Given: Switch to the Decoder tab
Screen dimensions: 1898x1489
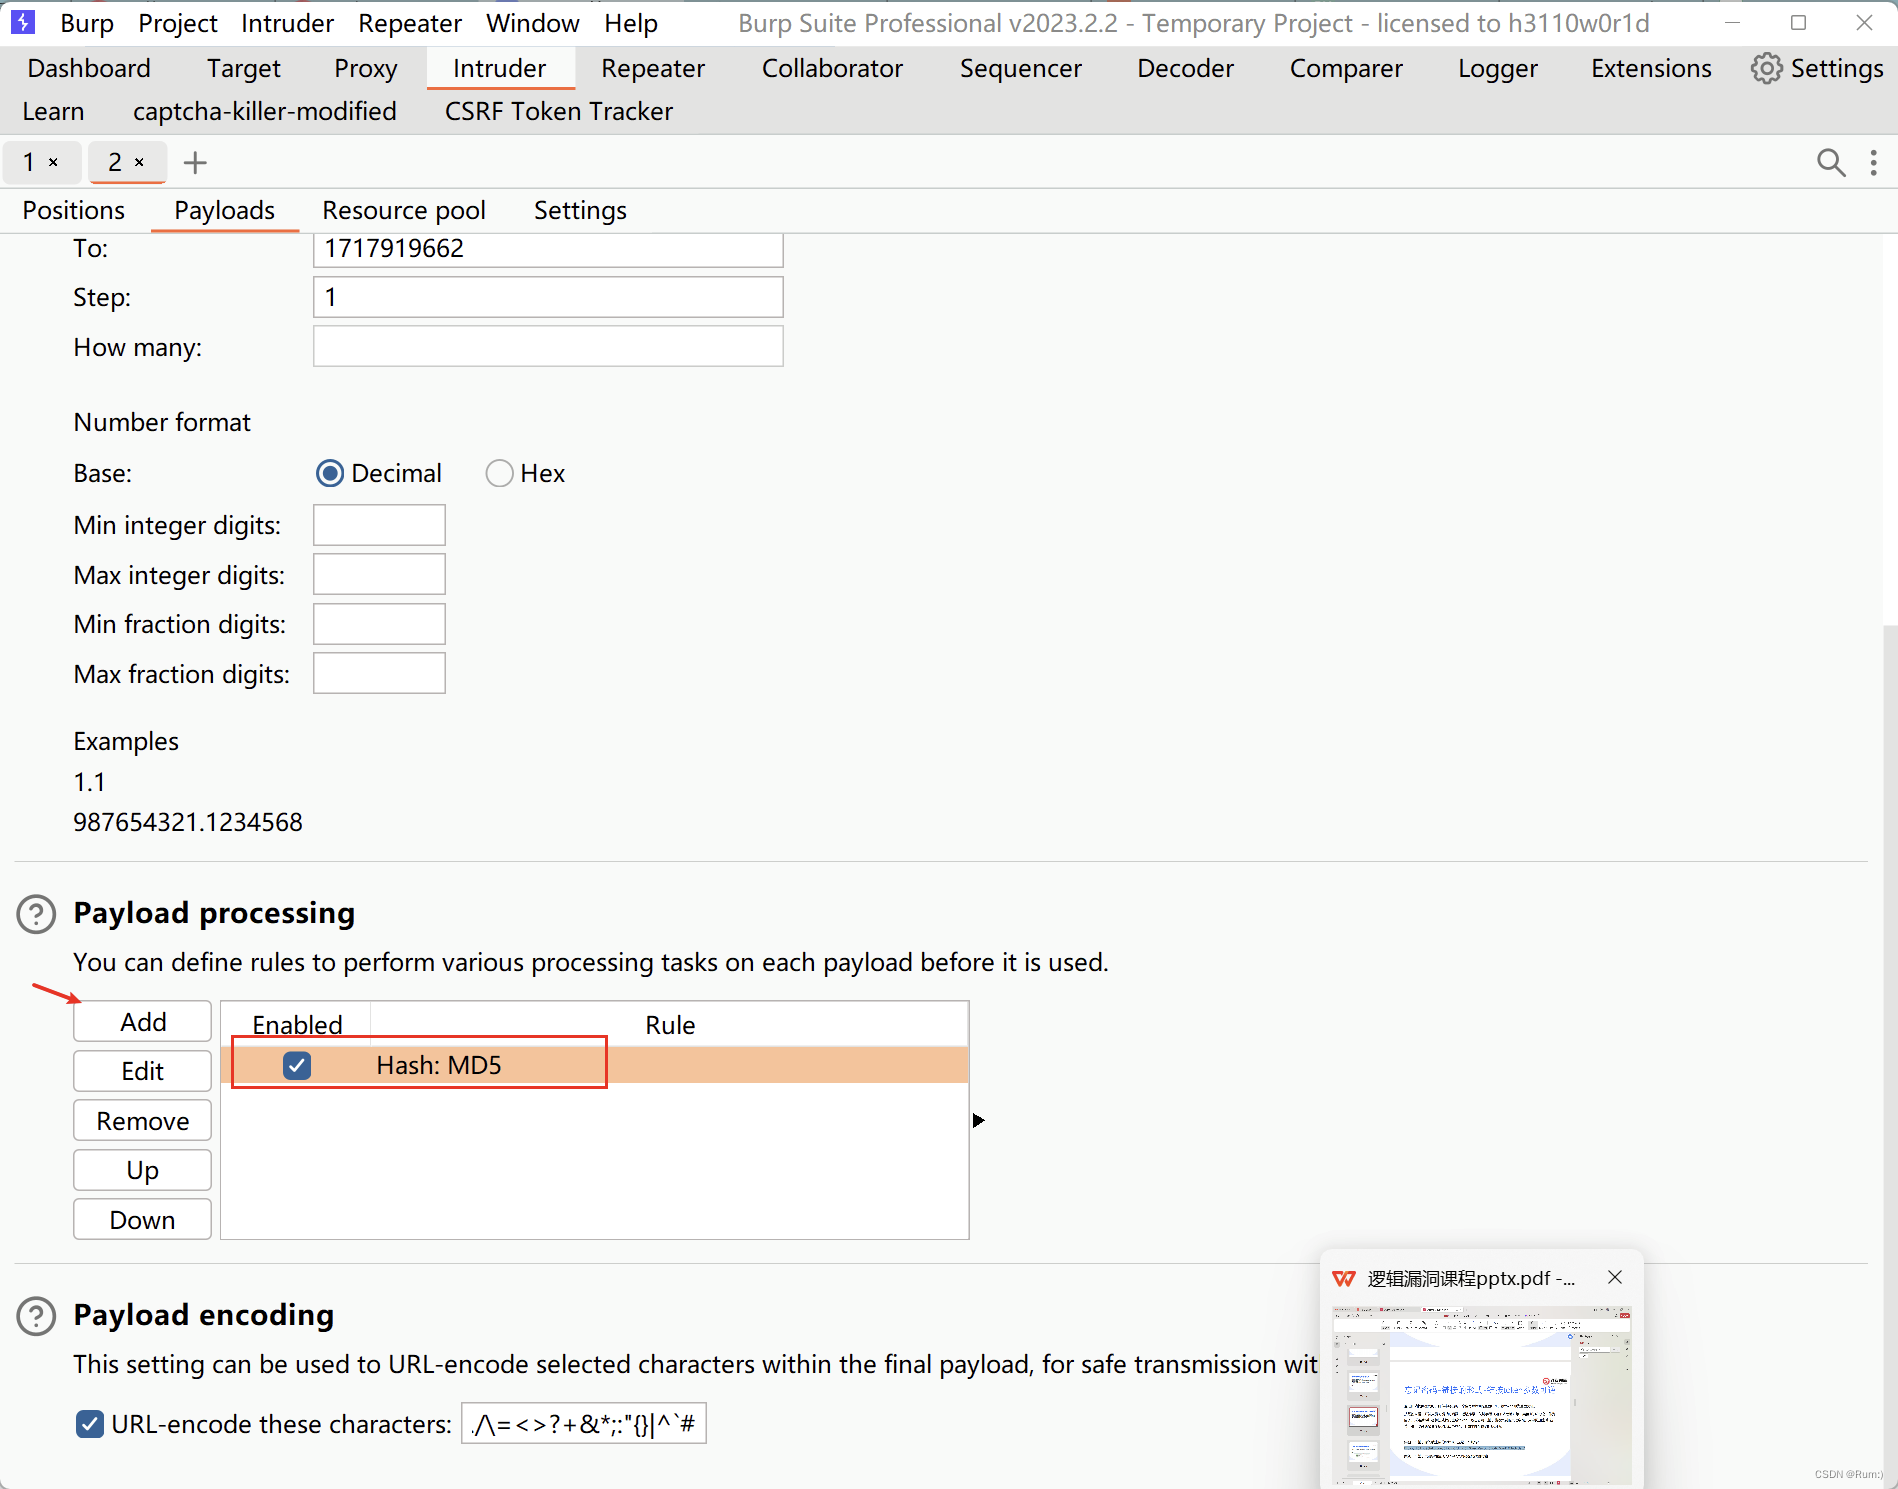Looking at the screenshot, I should 1185,68.
